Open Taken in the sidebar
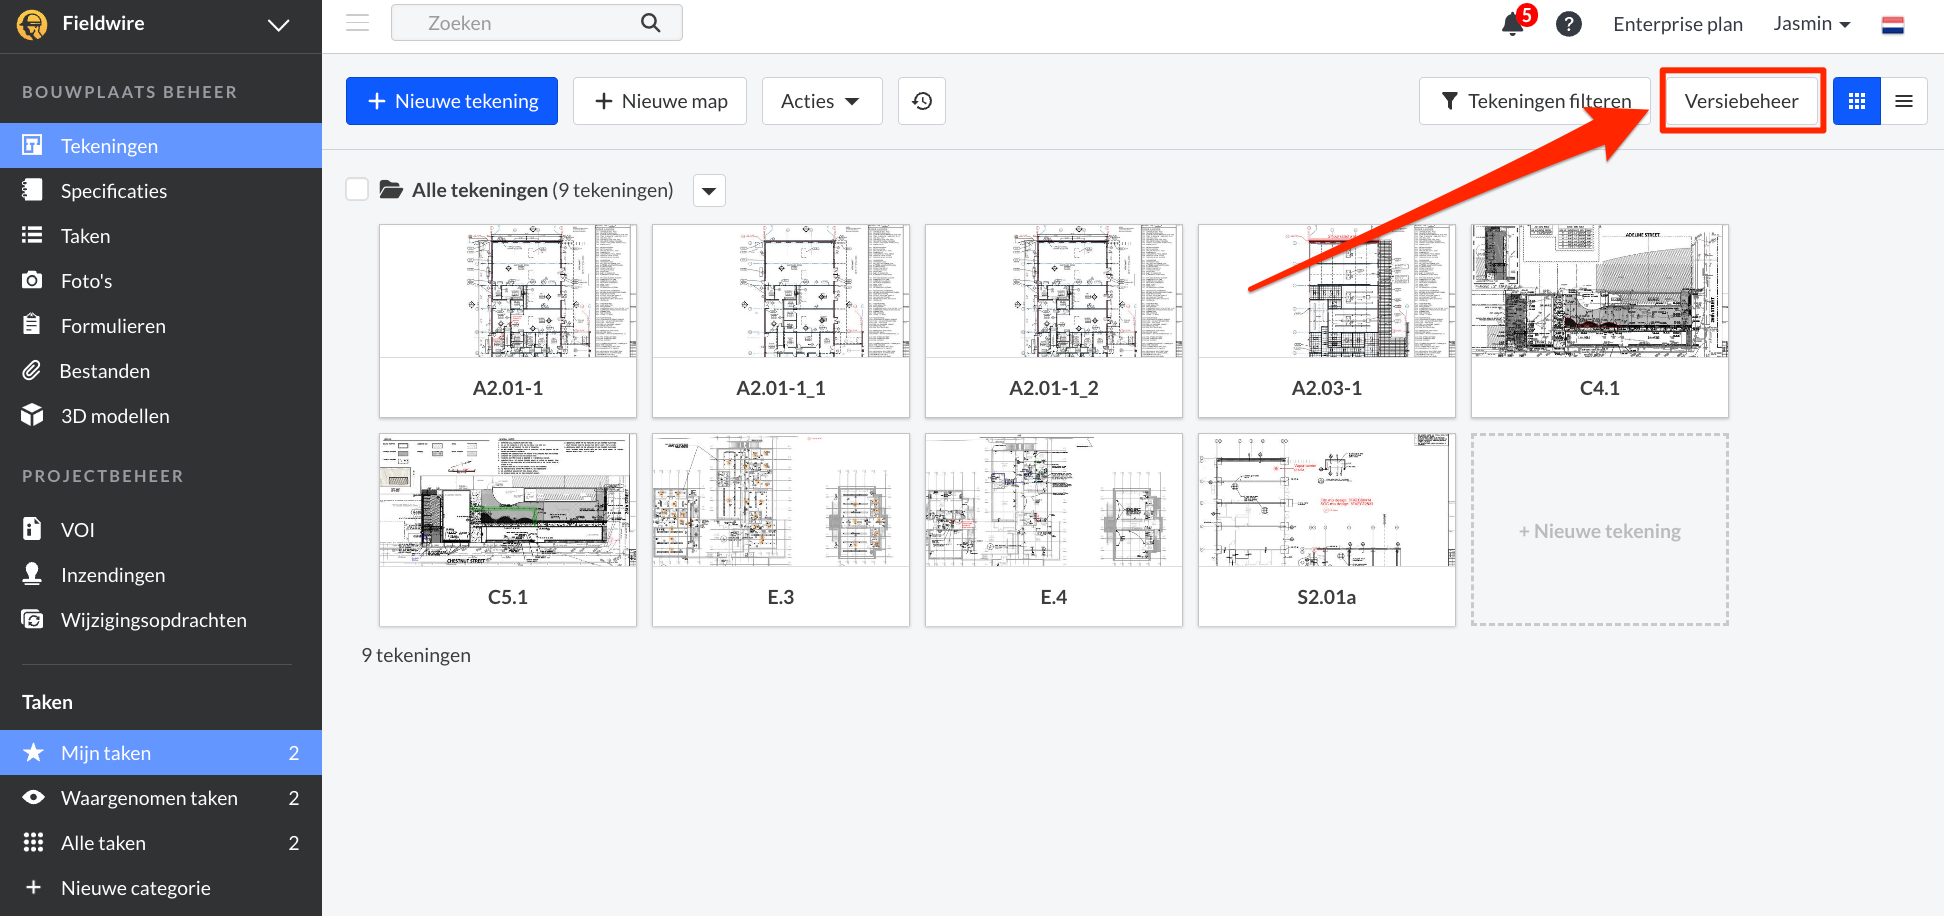This screenshot has width=1944, height=916. pyautogui.click(x=161, y=236)
